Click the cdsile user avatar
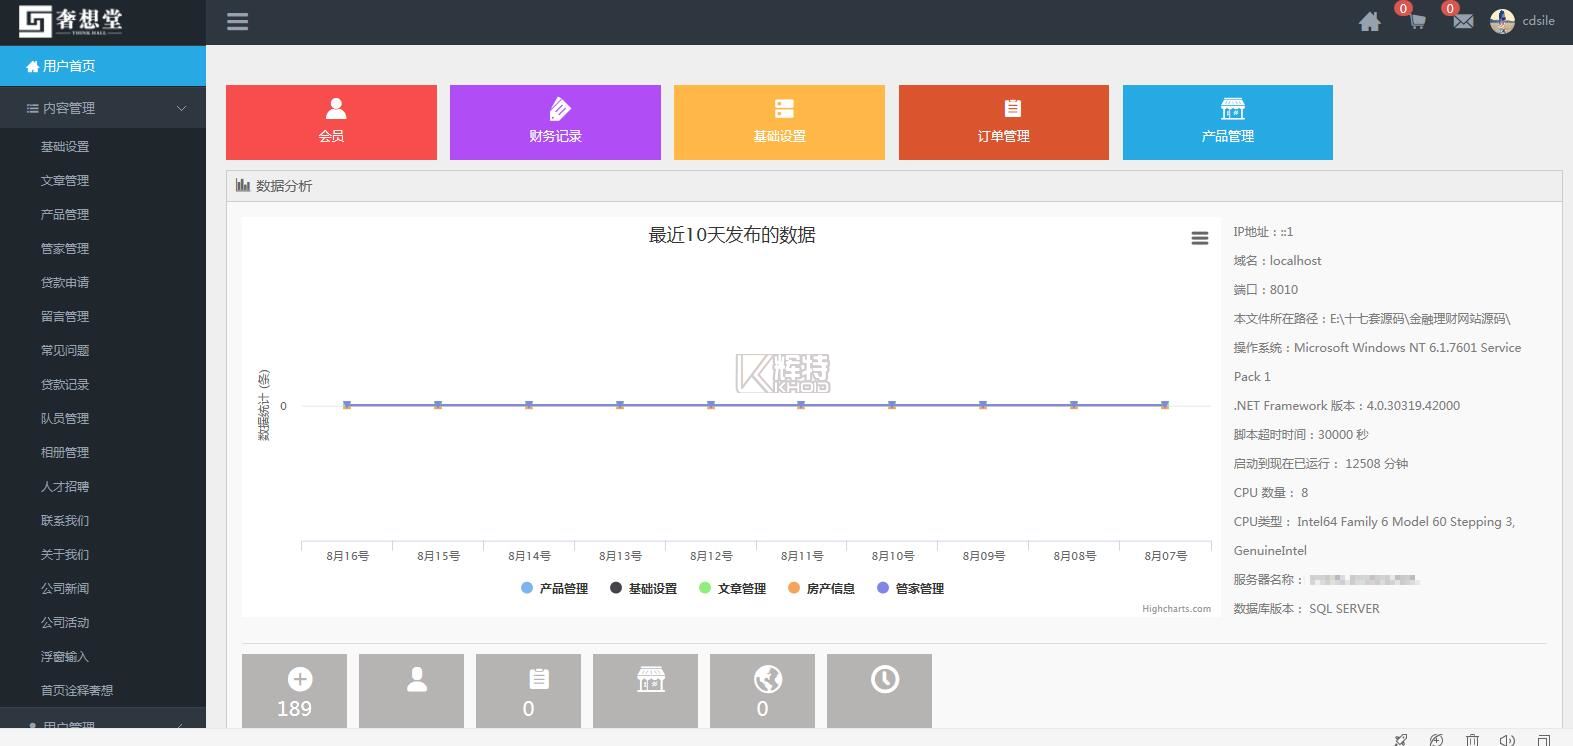The image size is (1573, 746). [x=1501, y=21]
